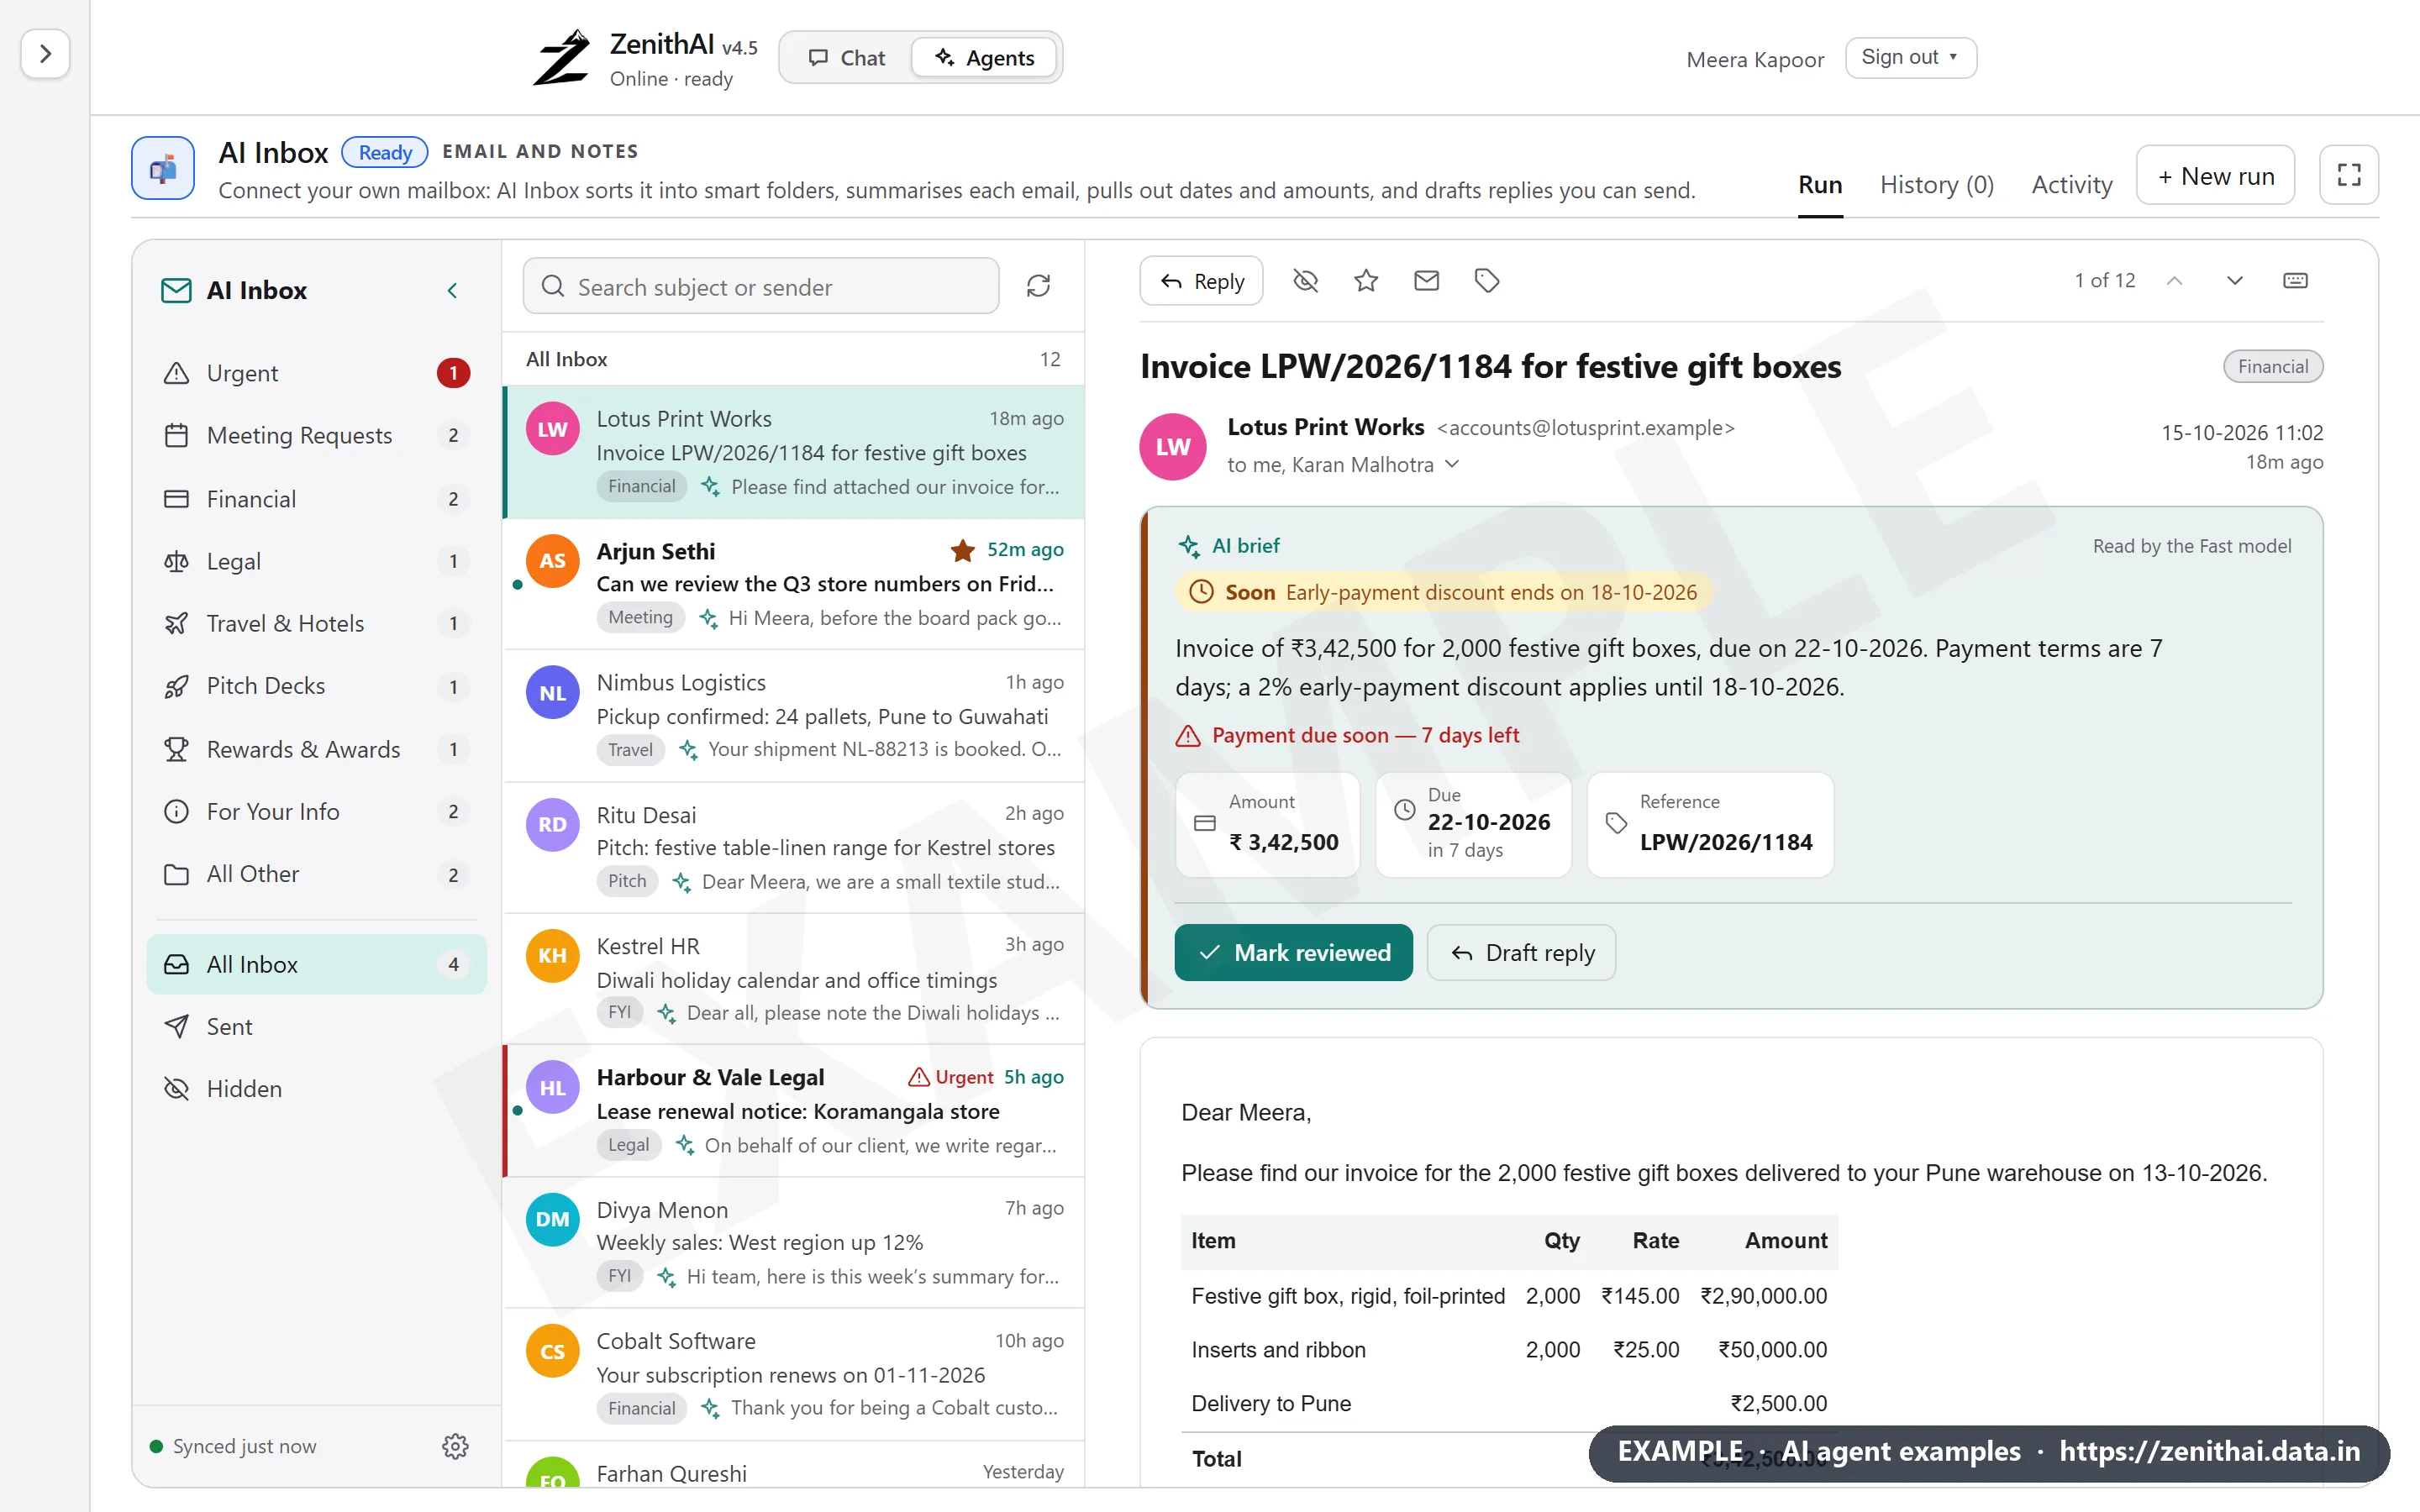Show the Hidden folder
The width and height of the screenshot is (2420, 1512).
(317, 1089)
